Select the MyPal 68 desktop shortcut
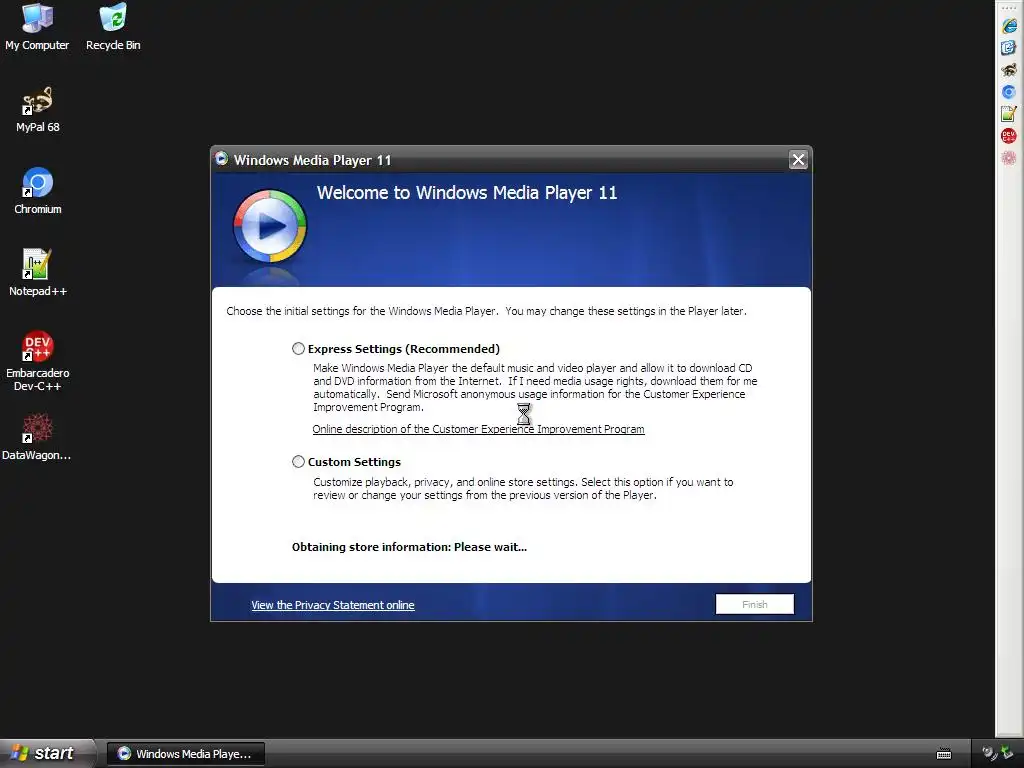Screen dimensions: 1024x768 [37, 109]
